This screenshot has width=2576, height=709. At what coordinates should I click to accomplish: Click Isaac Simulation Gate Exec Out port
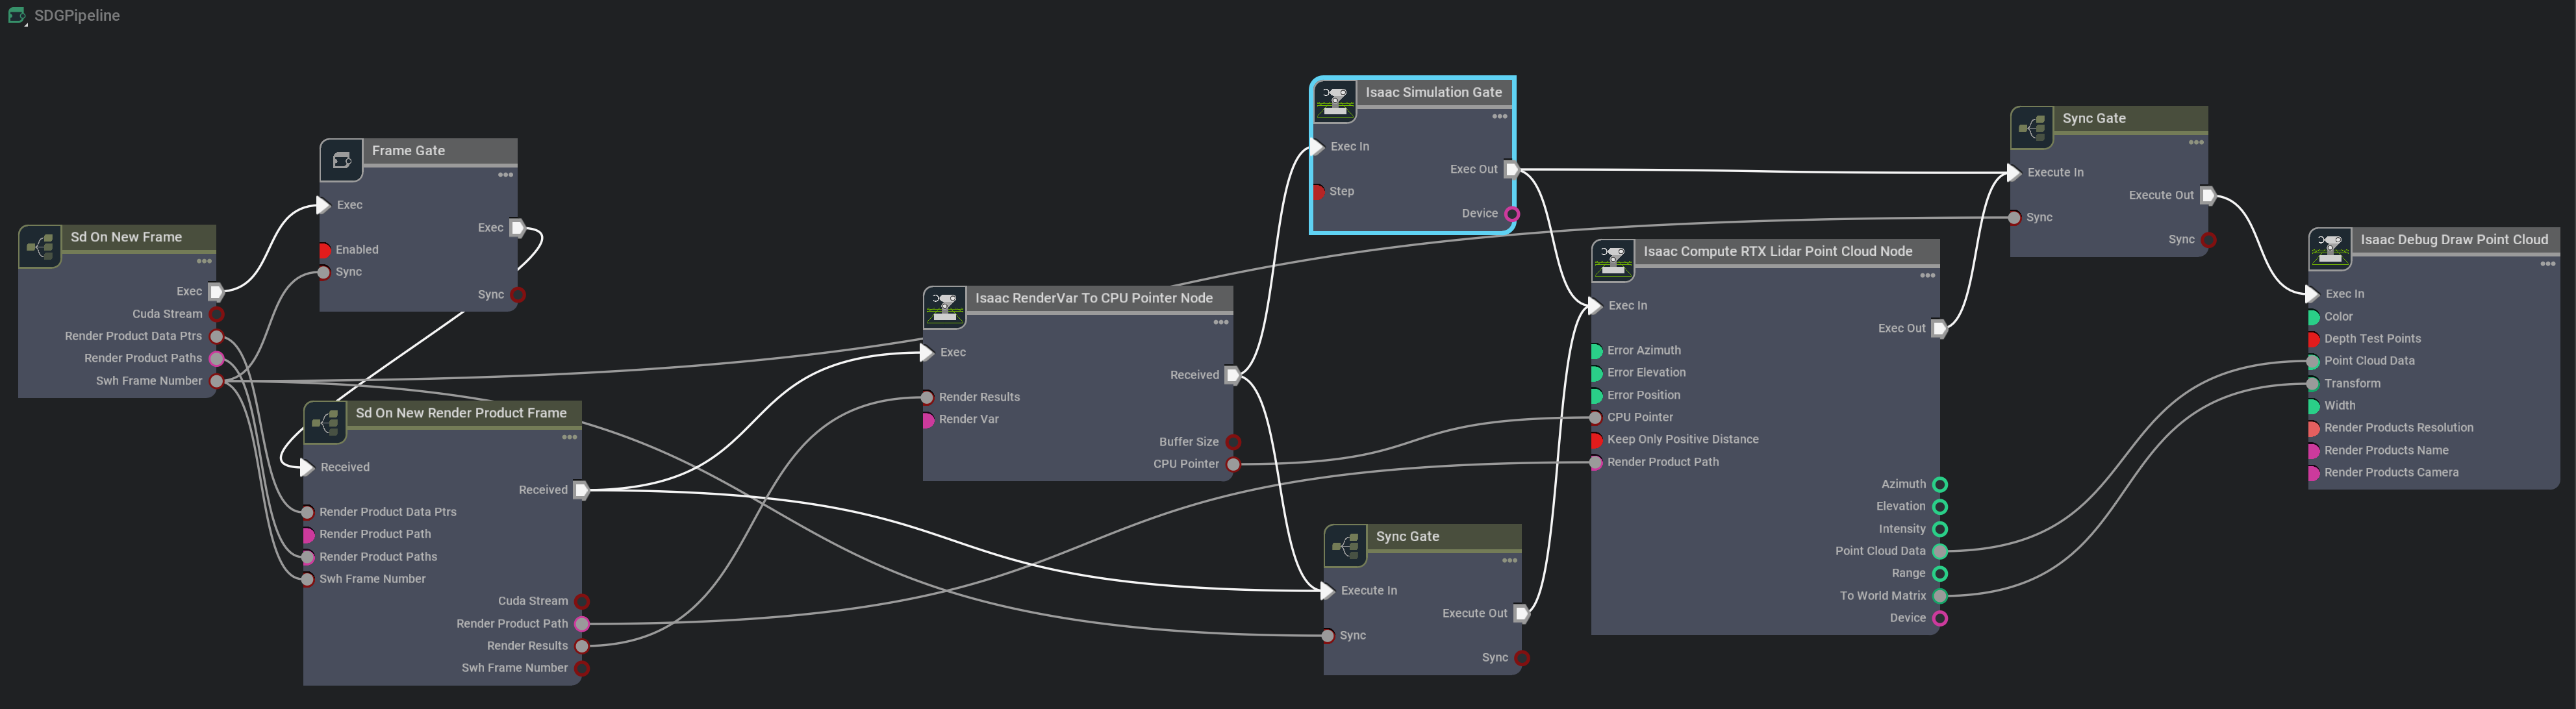click(x=1512, y=170)
